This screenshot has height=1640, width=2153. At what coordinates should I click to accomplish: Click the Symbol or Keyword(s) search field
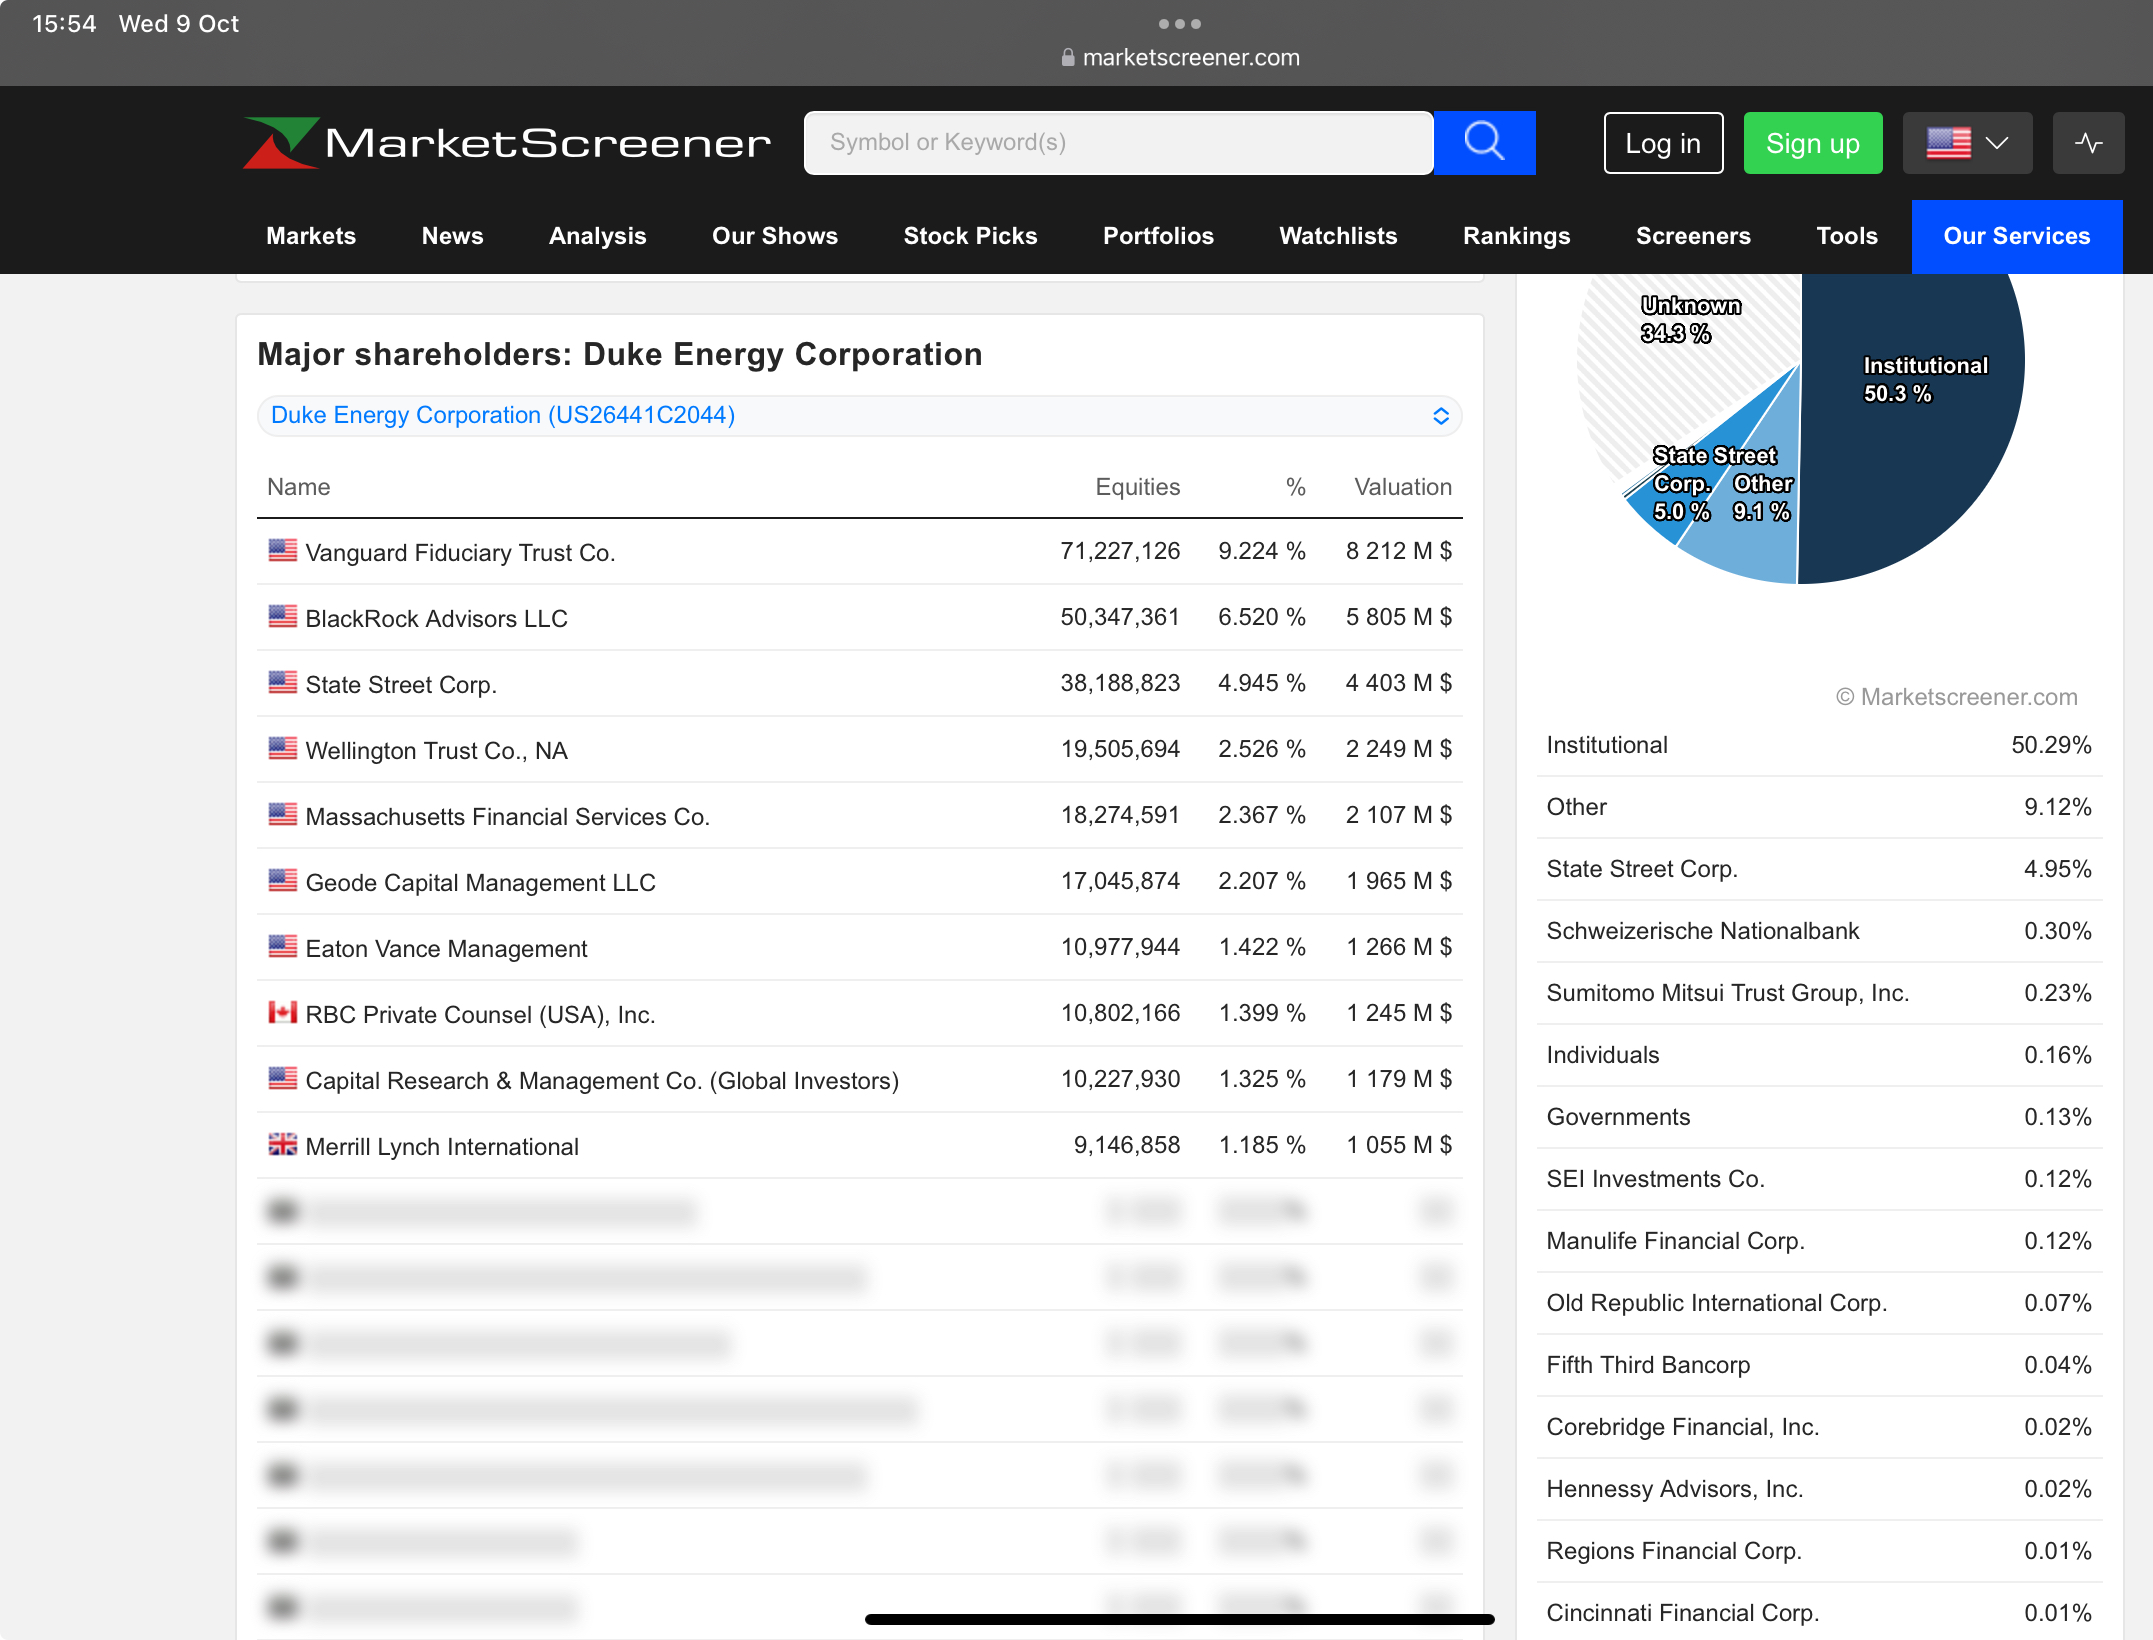pos(1118,143)
